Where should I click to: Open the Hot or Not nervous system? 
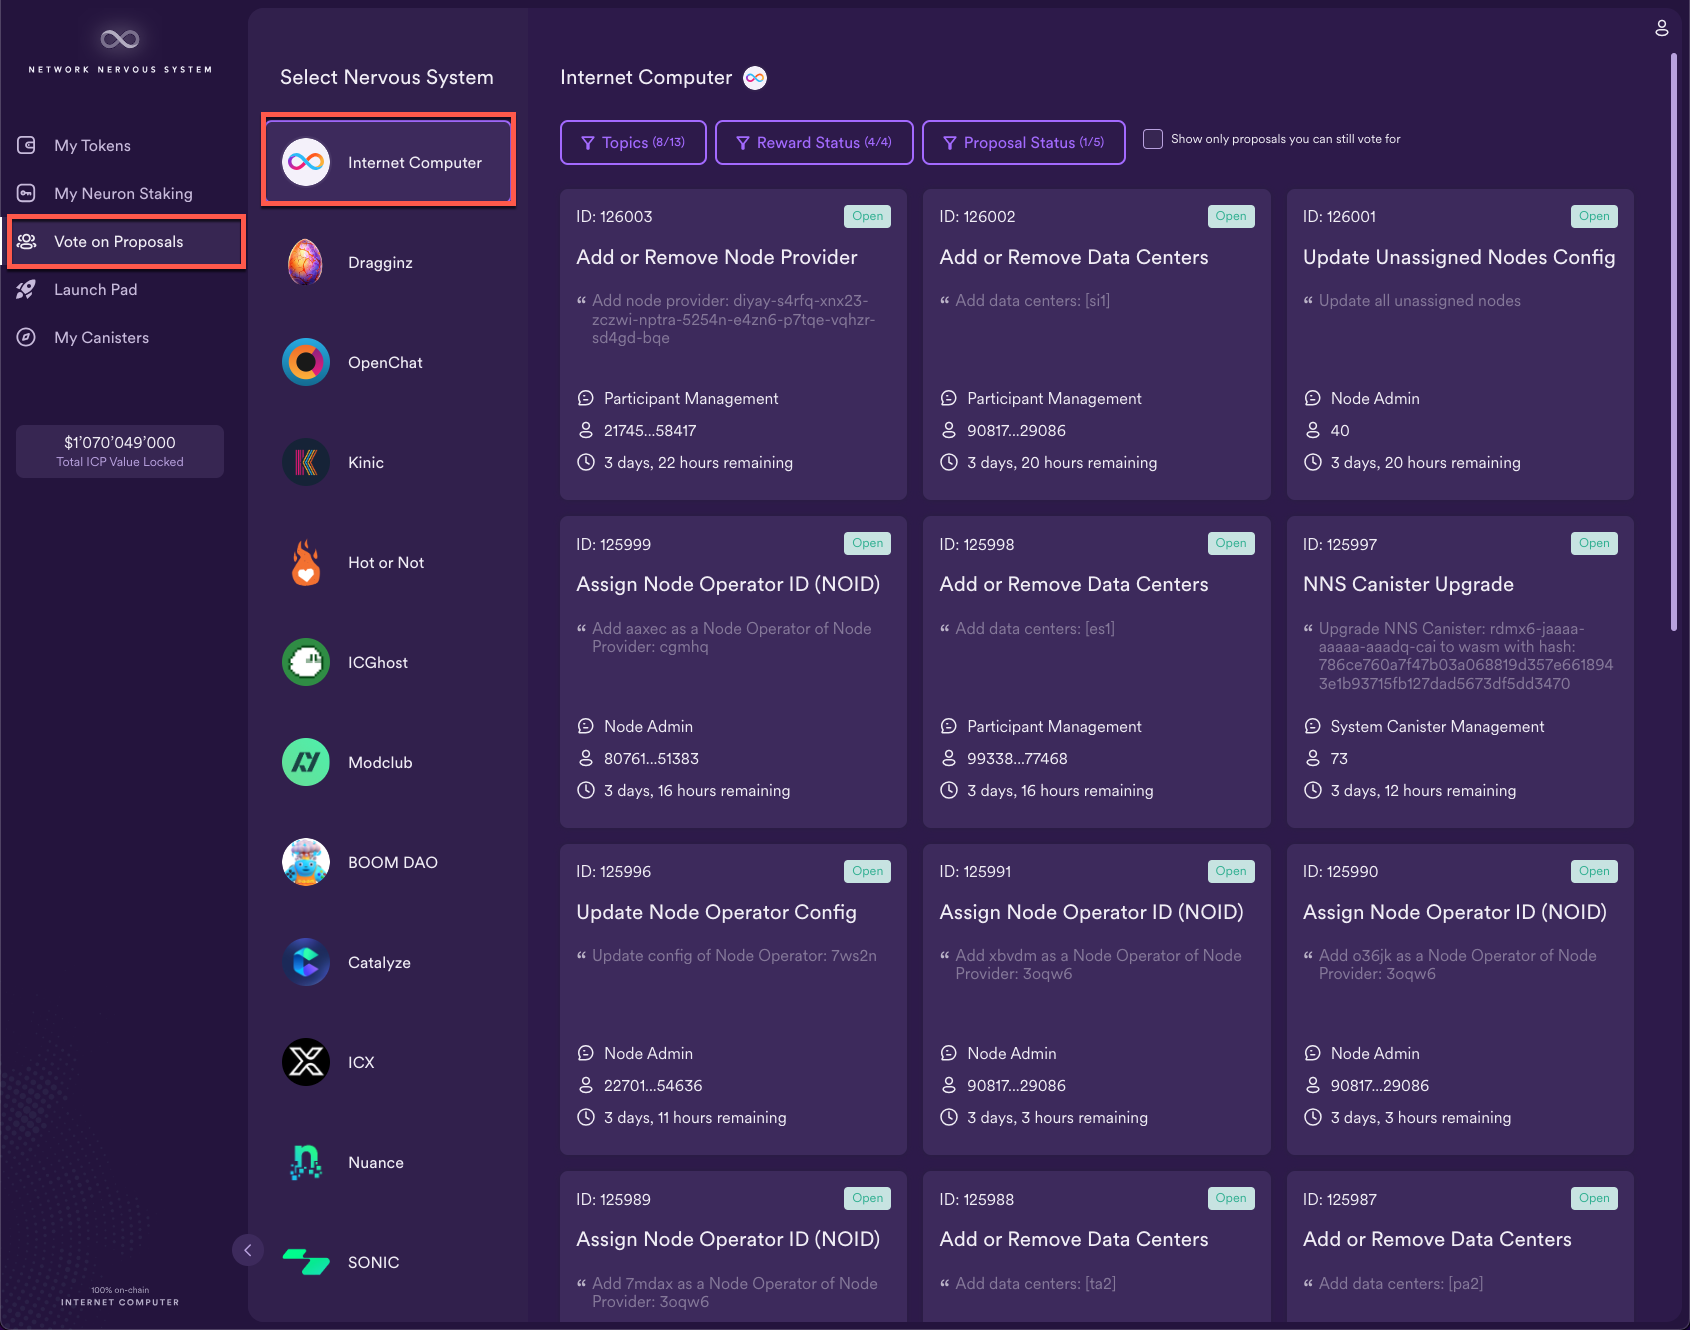coord(305,562)
